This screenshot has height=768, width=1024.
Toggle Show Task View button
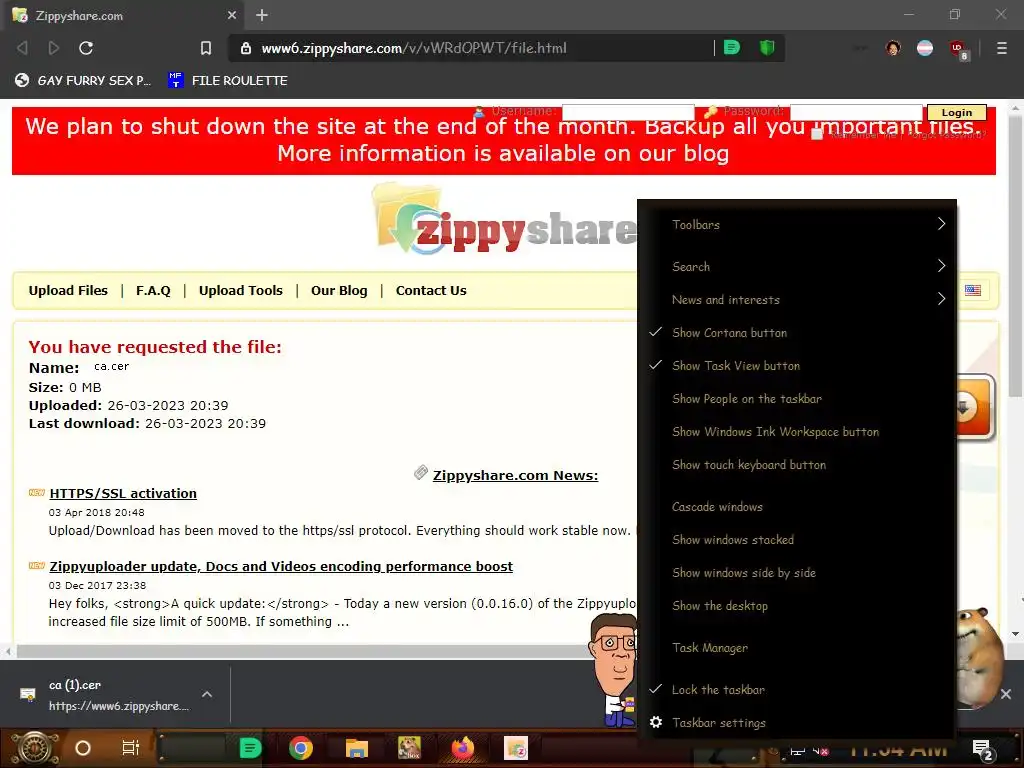point(797,366)
